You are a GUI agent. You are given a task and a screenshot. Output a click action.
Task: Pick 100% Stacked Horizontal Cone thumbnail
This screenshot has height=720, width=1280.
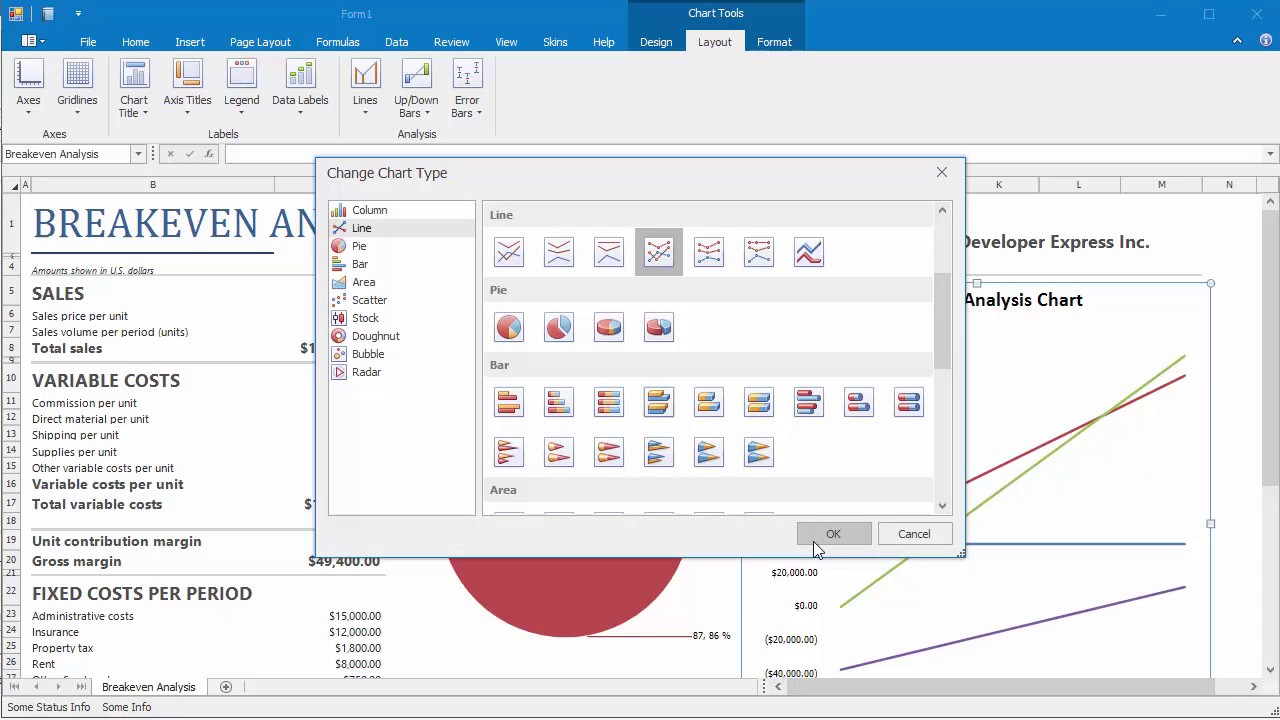pyautogui.click(x=609, y=452)
